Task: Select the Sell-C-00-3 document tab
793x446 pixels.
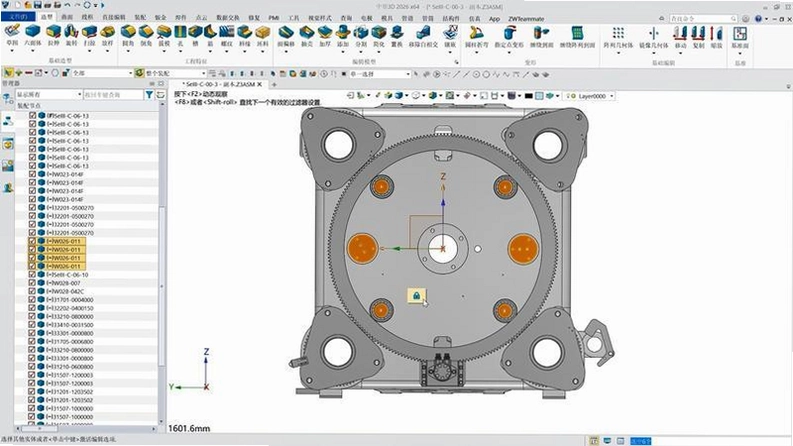Action: click(217, 84)
